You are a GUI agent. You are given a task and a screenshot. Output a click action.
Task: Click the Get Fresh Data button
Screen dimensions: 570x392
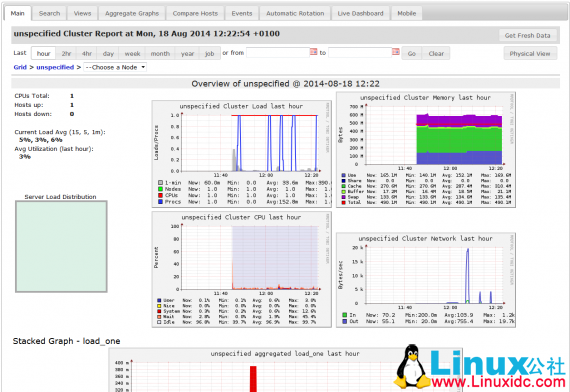click(527, 35)
